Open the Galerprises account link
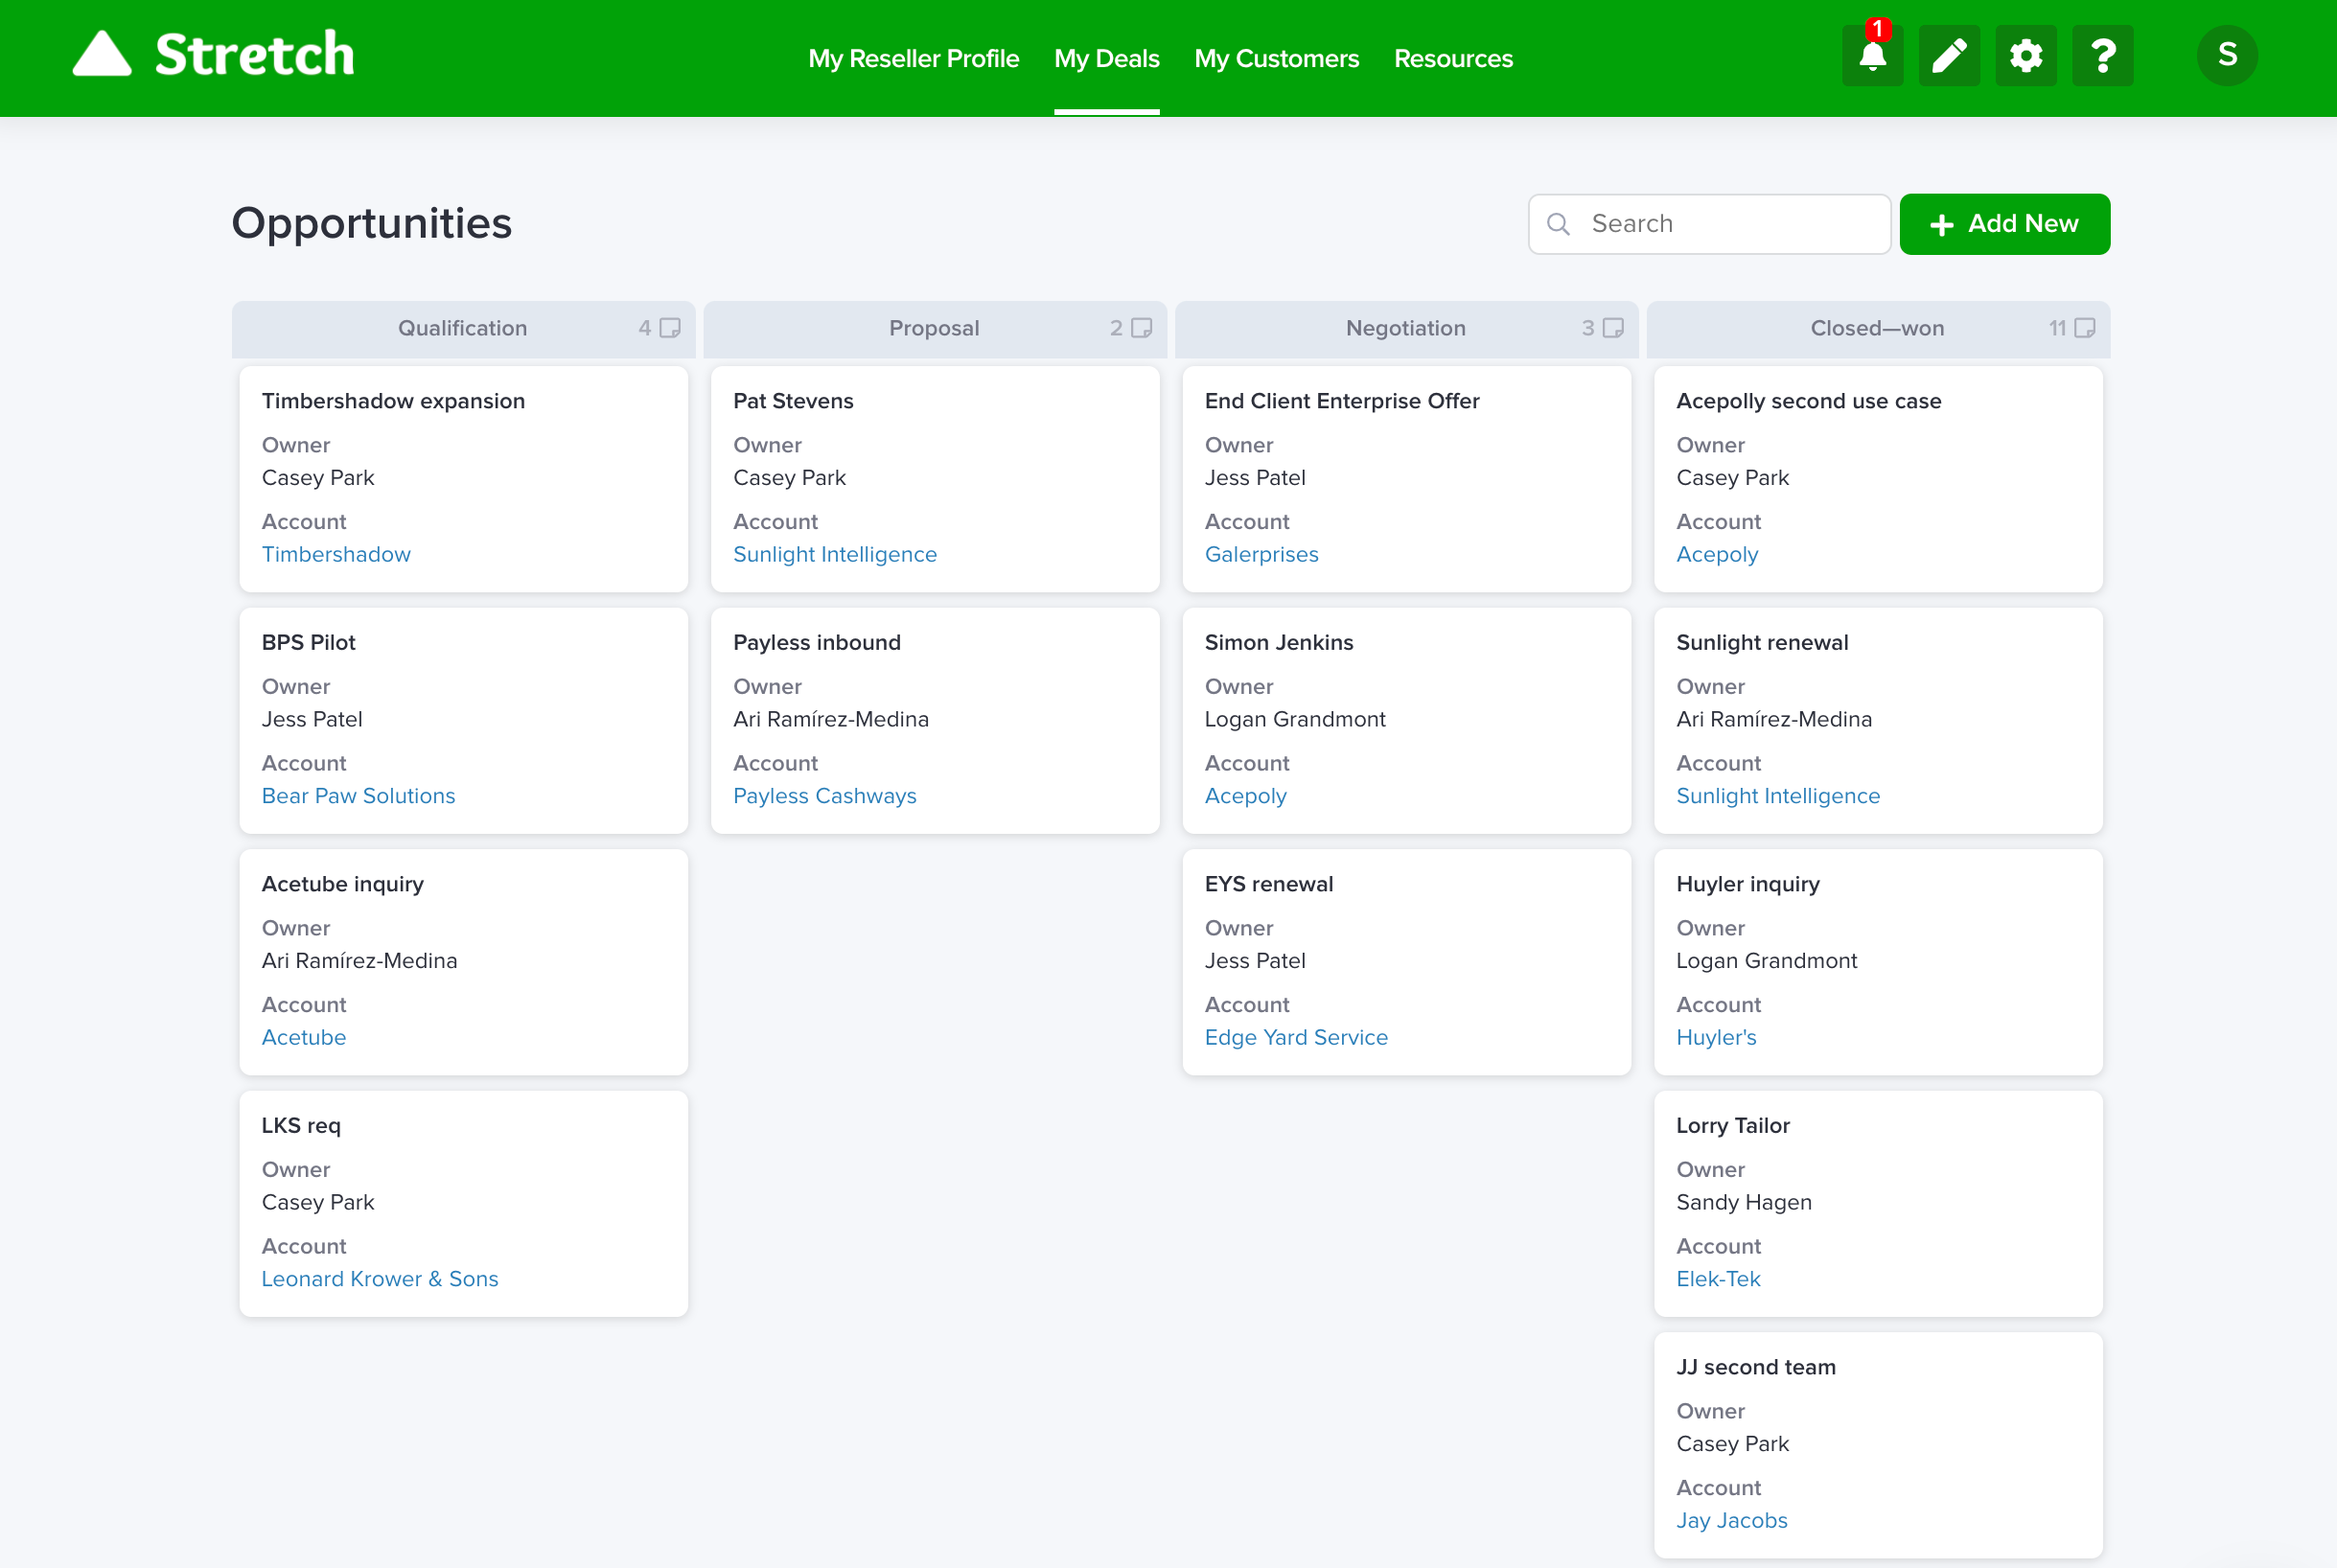 pyautogui.click(x=1261, y=554)
